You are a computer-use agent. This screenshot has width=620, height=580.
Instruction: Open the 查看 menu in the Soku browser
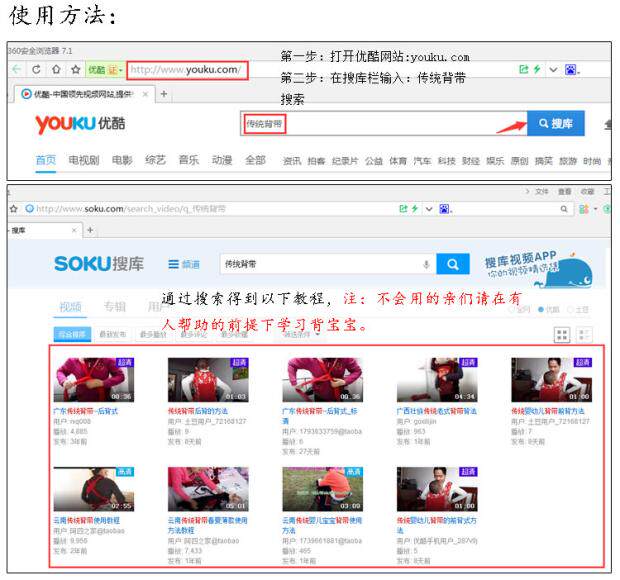pos(565,192)
